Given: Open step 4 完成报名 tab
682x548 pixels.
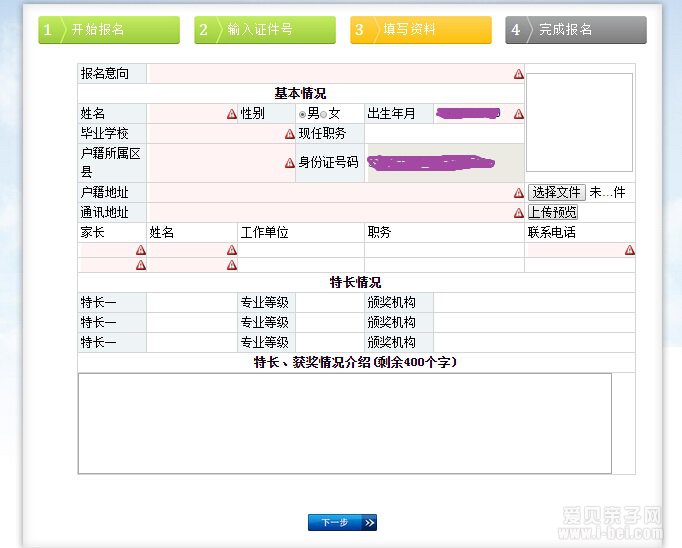Looking at the screenshot, I should coord(576,30).
